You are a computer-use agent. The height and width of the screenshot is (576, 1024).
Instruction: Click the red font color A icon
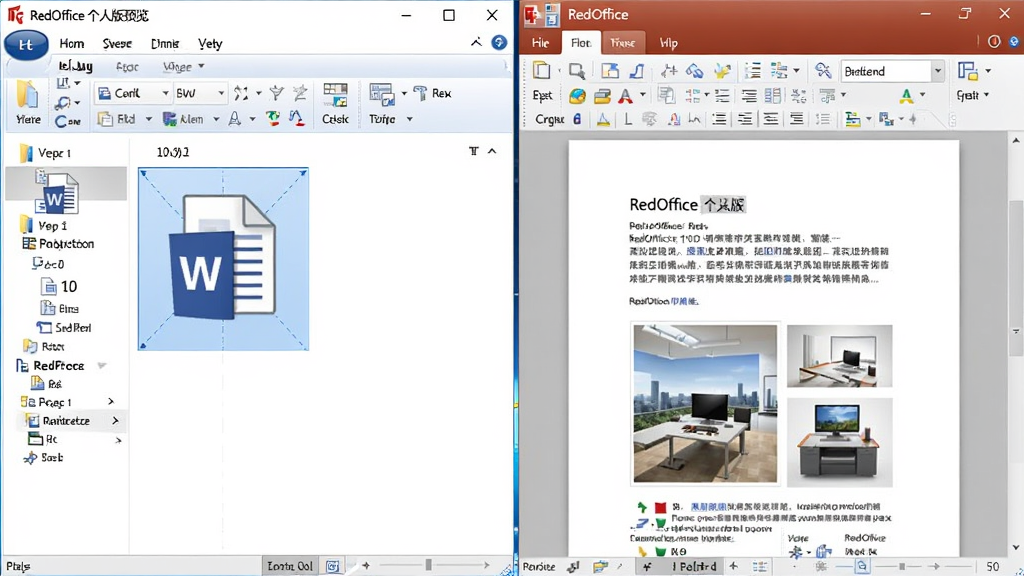point(625,96)
